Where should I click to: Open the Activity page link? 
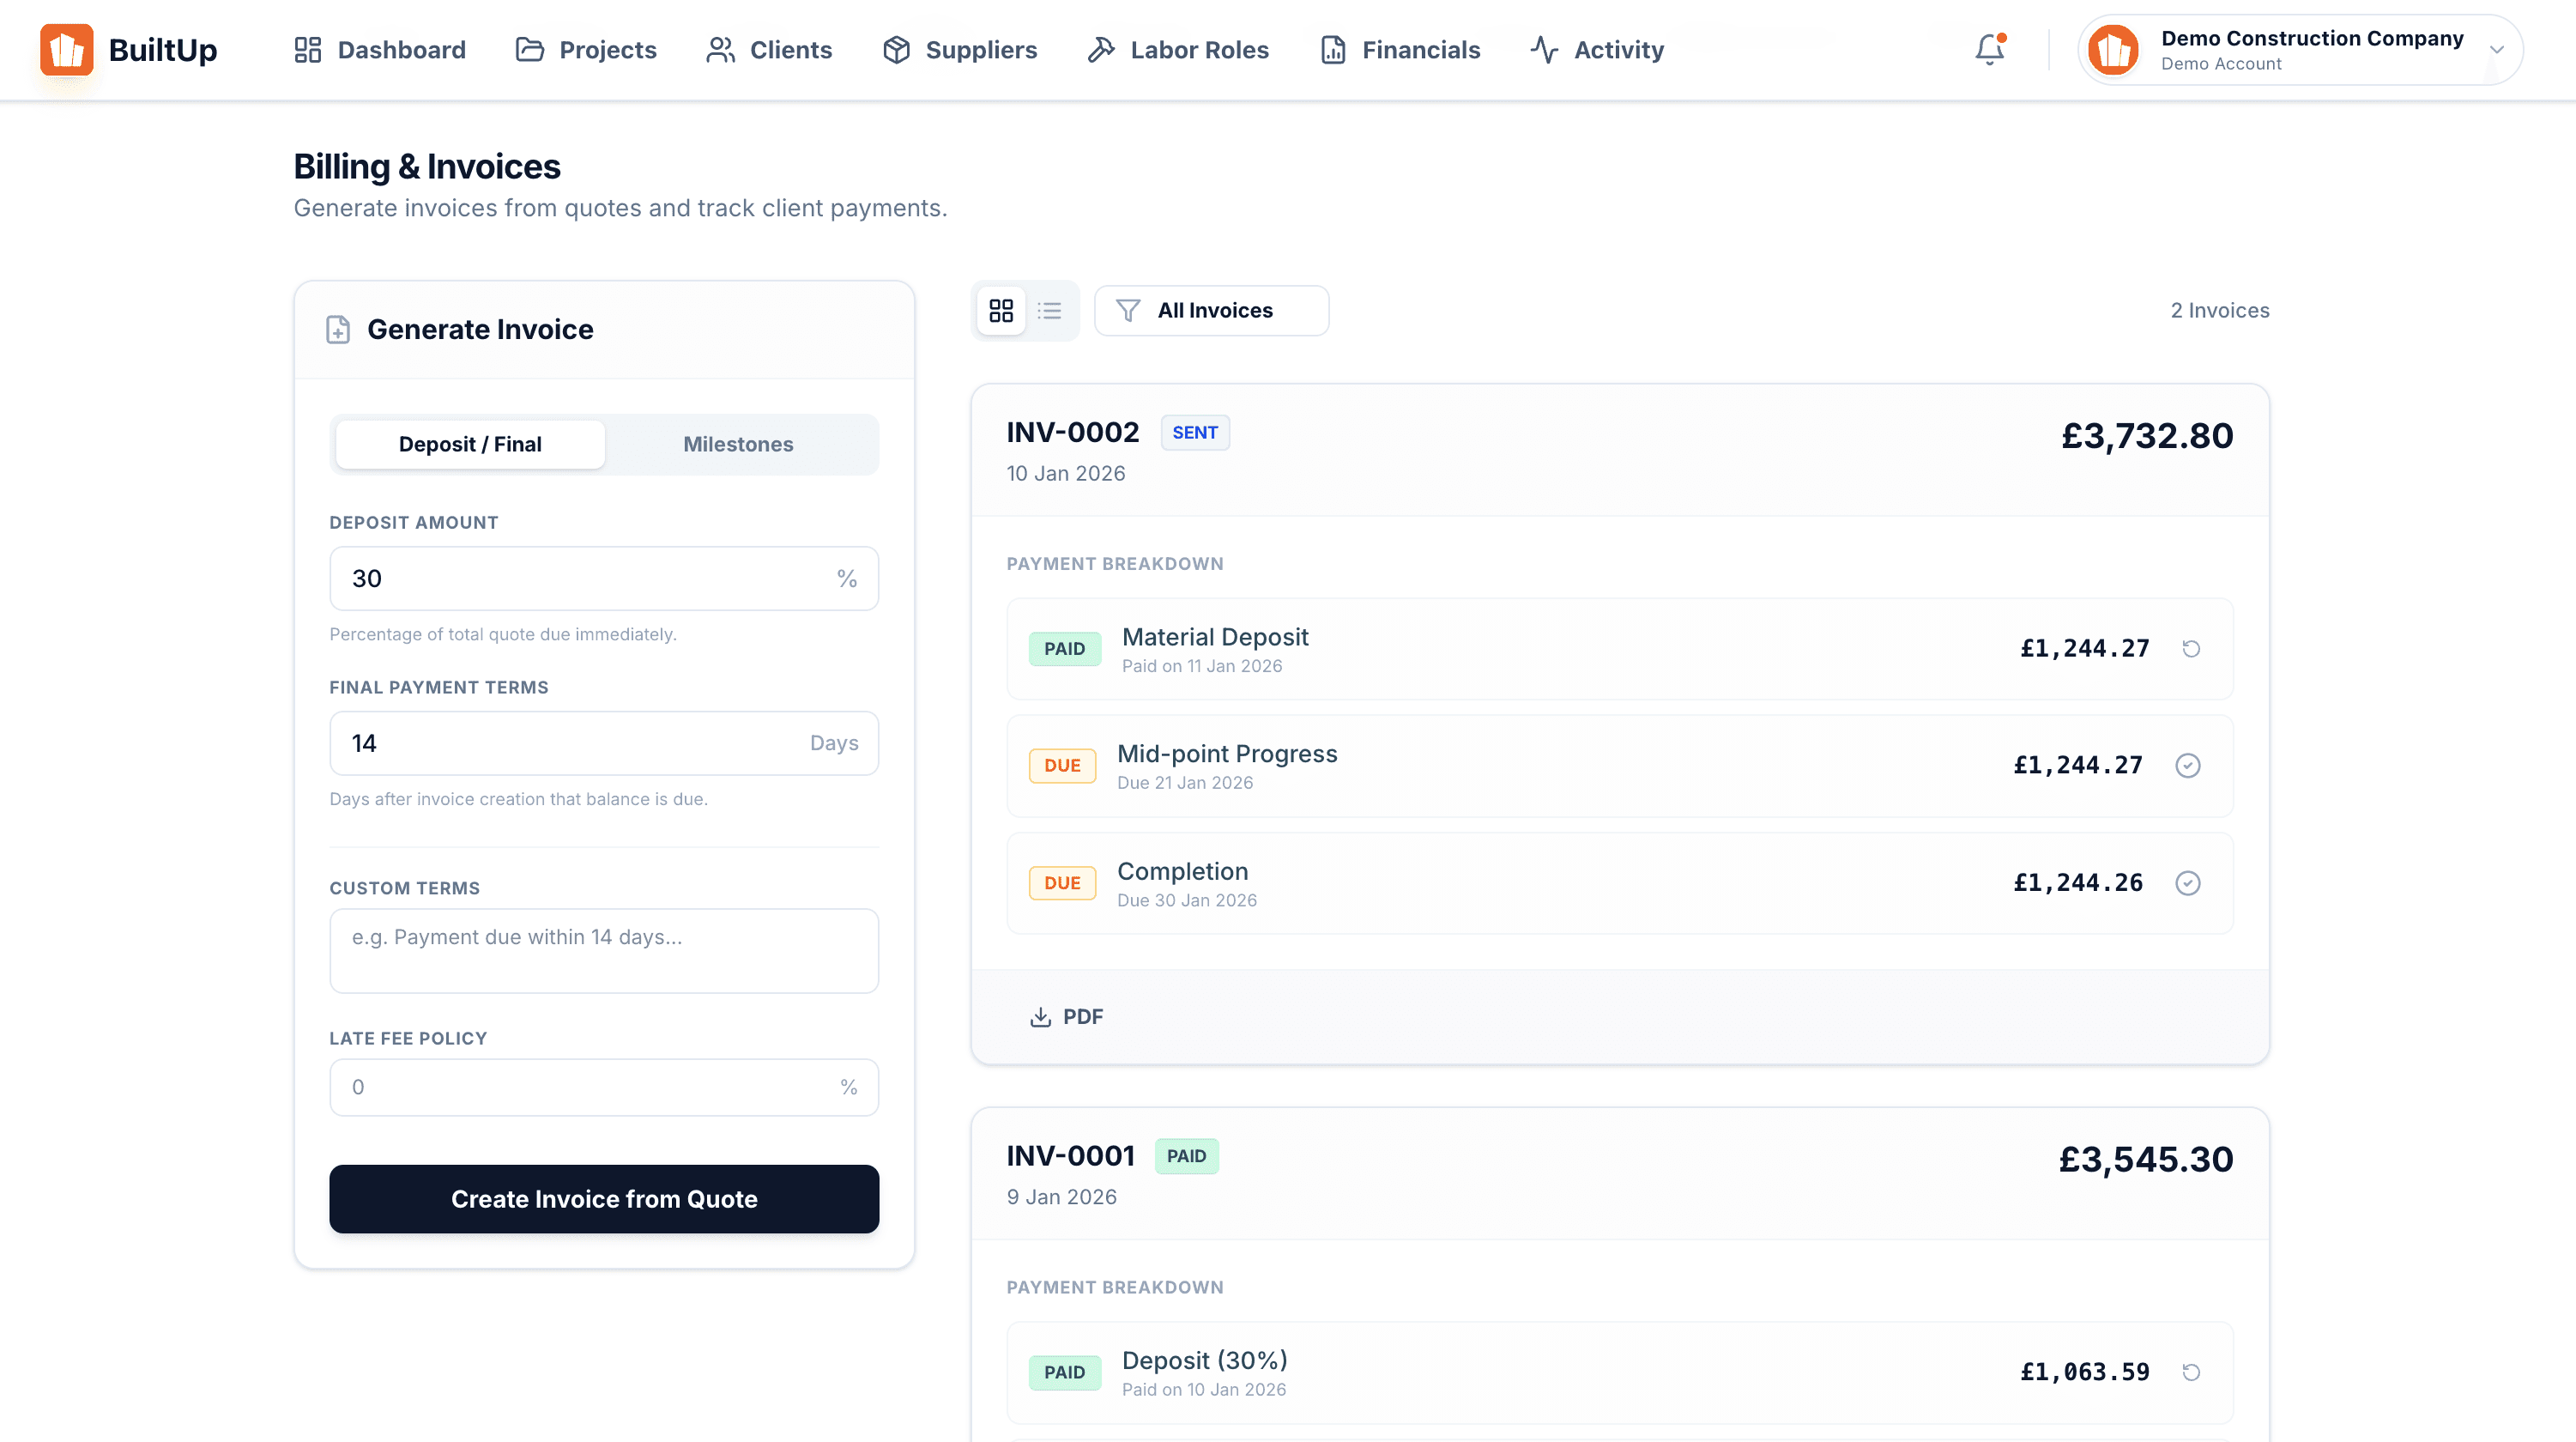point(1596,49)
